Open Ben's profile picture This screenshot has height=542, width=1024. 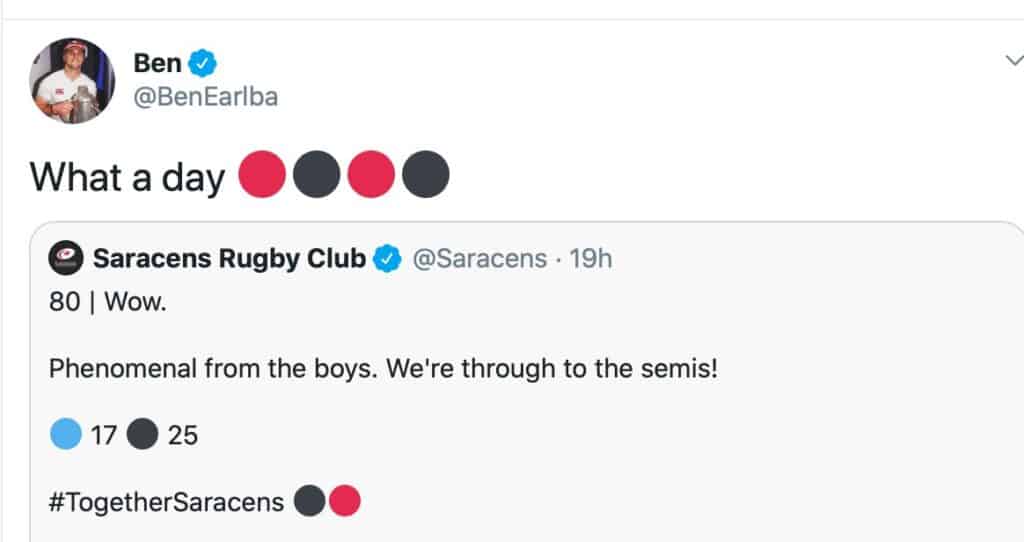pyautogui.click(x=72, y=80)
